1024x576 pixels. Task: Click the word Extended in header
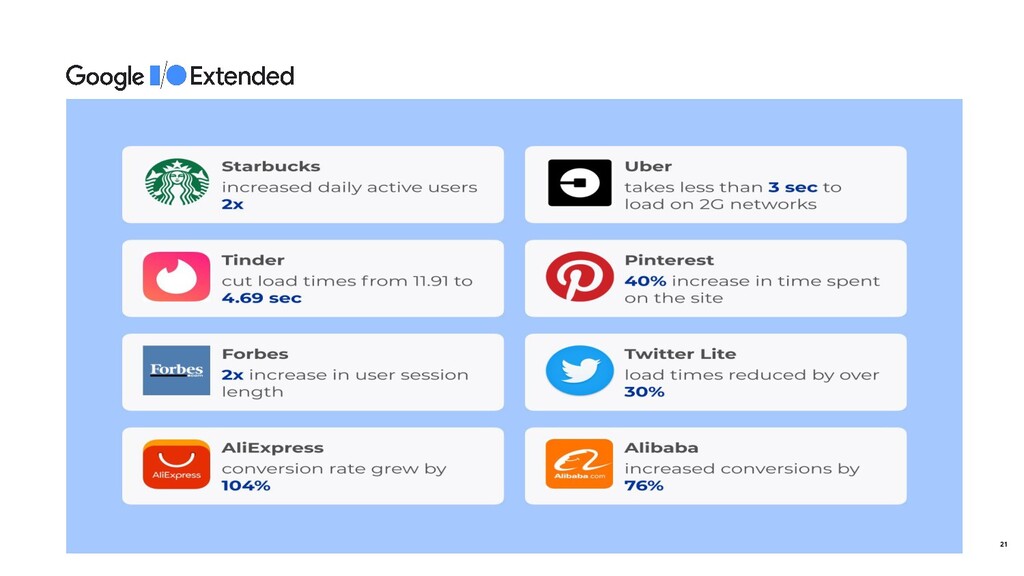click(242, 76)
